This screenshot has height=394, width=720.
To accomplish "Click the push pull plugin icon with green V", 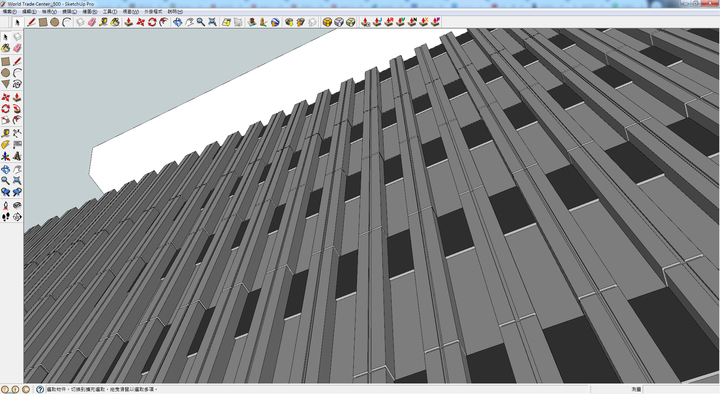I will (400, 22).
